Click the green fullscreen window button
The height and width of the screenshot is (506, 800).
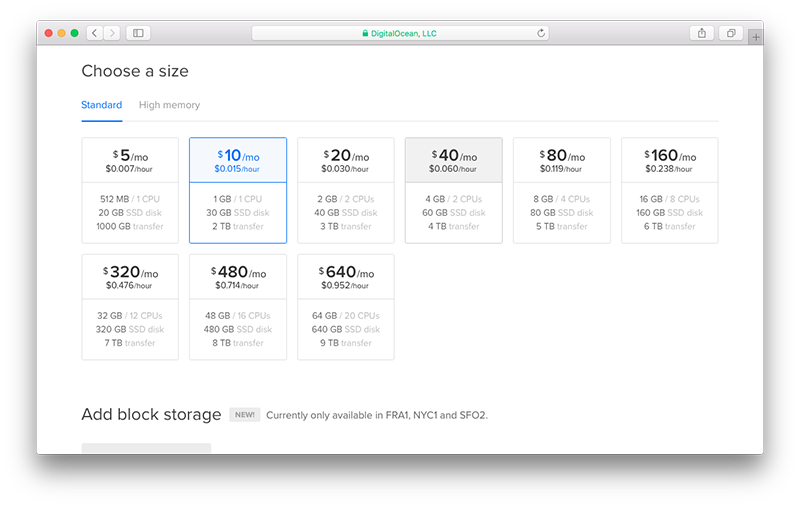point(74,33)
